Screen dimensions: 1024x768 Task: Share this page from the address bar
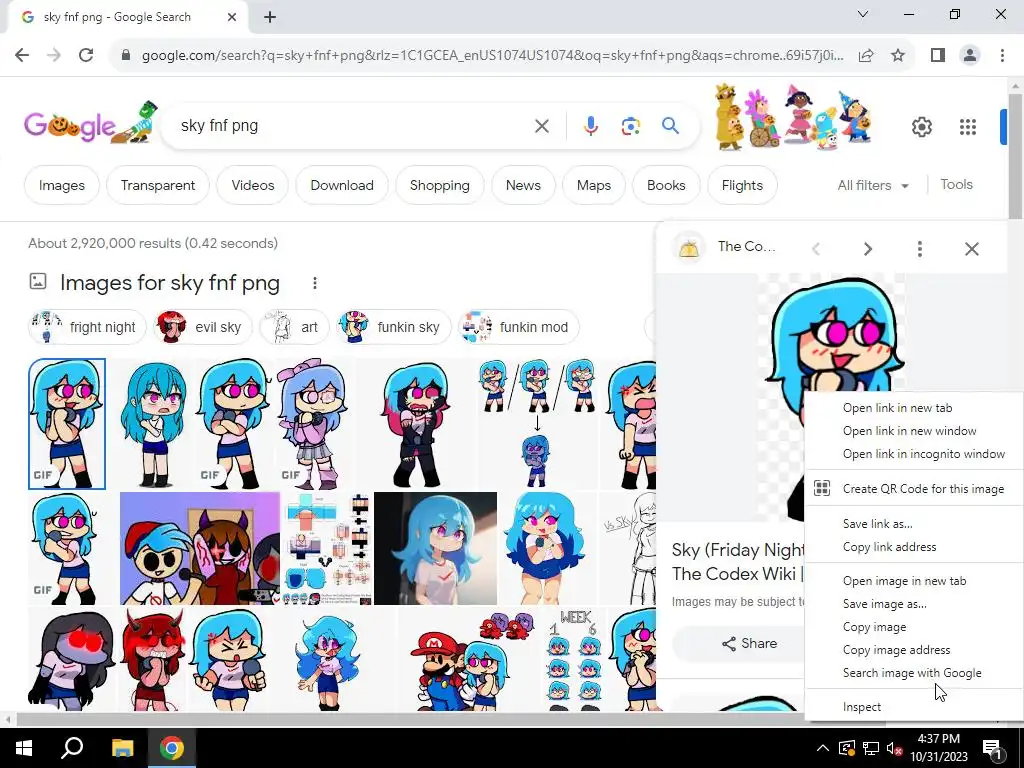(866, 56)
